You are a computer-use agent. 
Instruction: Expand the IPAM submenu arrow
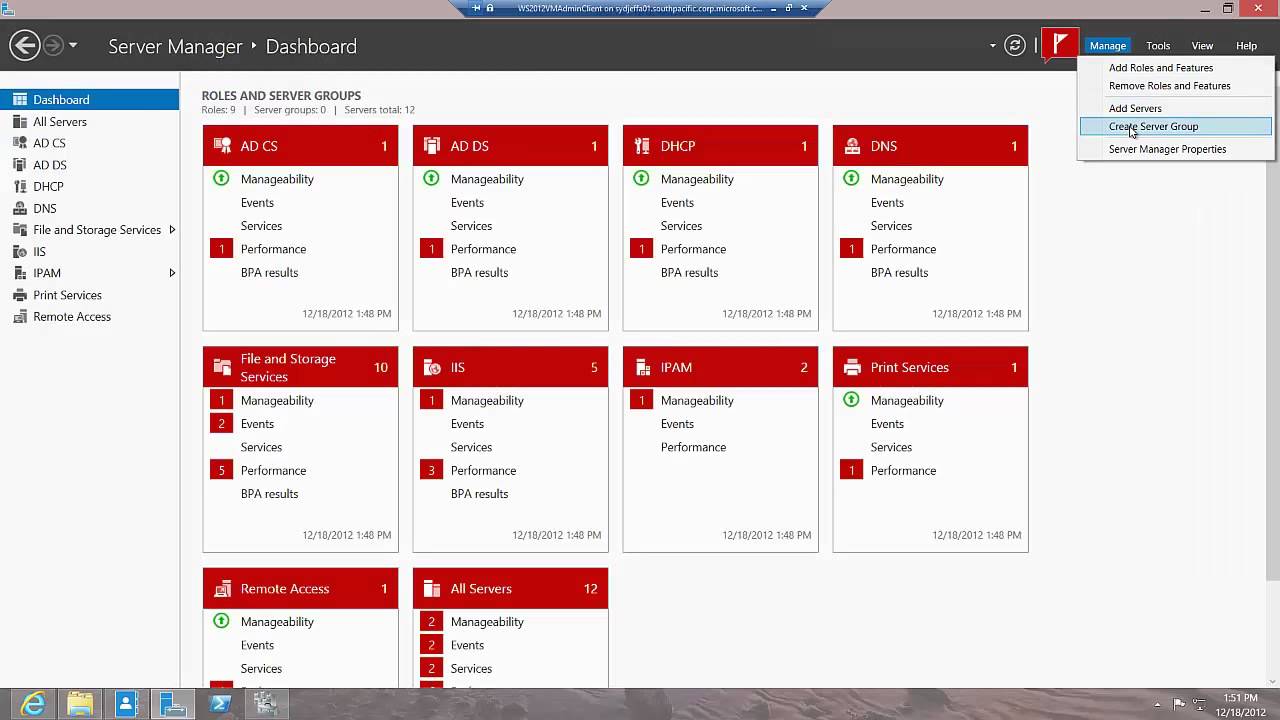point(172,273)
